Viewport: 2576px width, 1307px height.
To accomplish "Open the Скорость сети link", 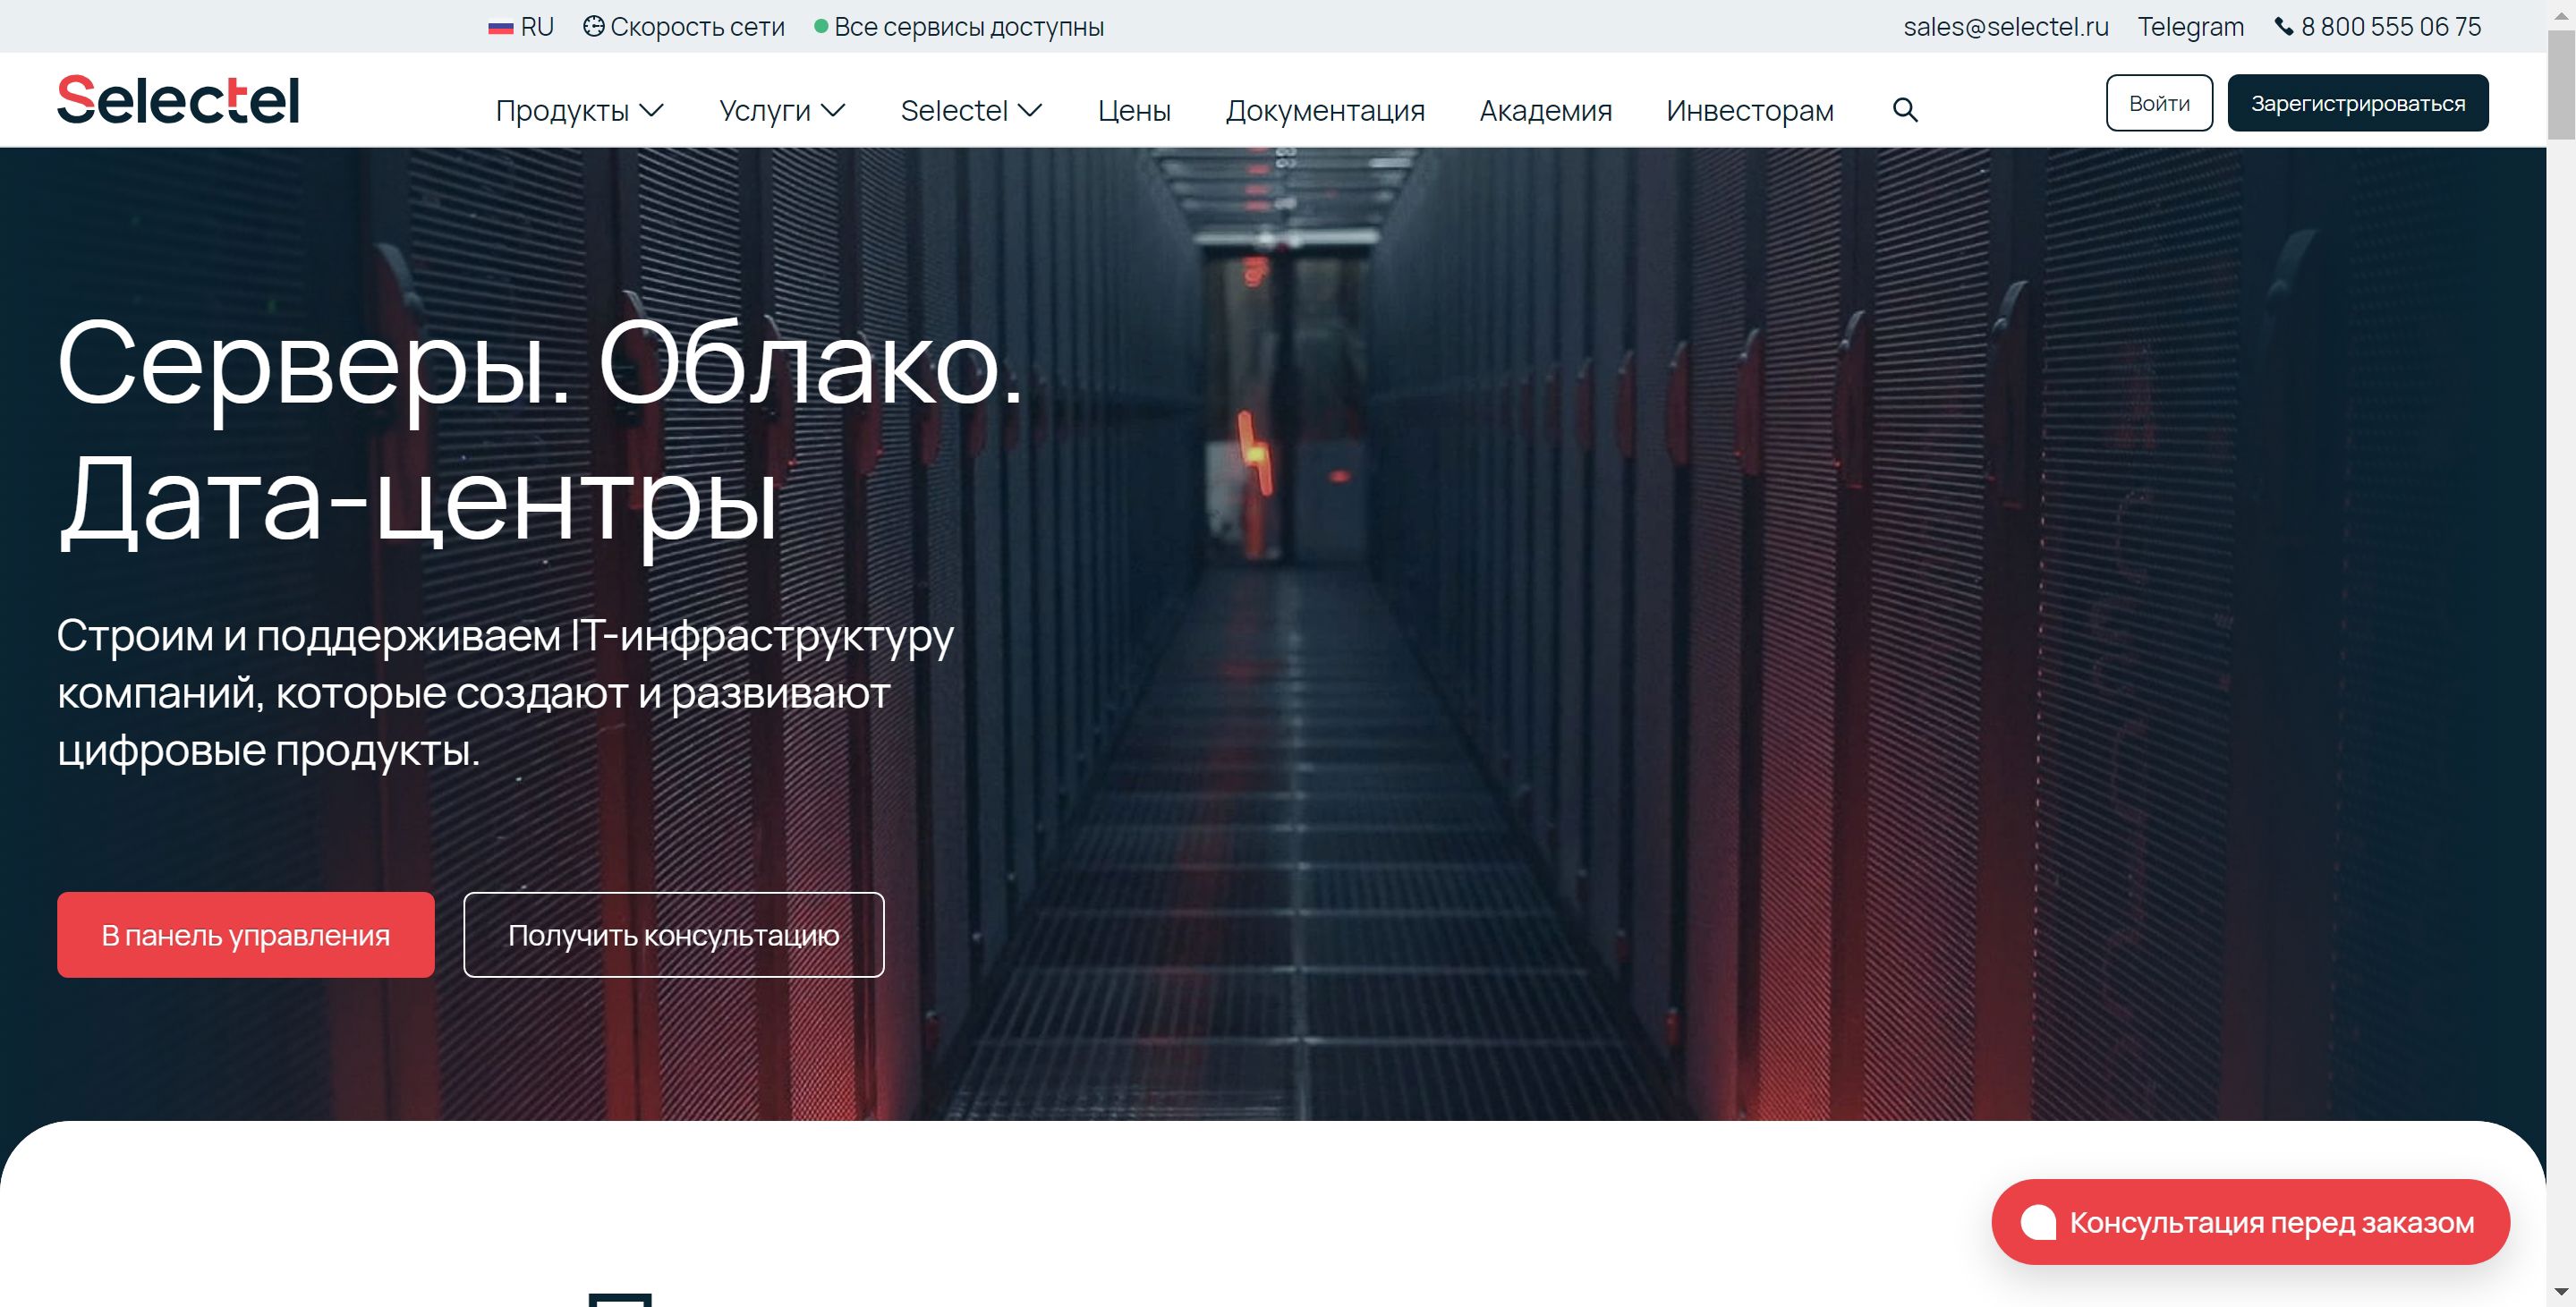I will tap(684, 27).
